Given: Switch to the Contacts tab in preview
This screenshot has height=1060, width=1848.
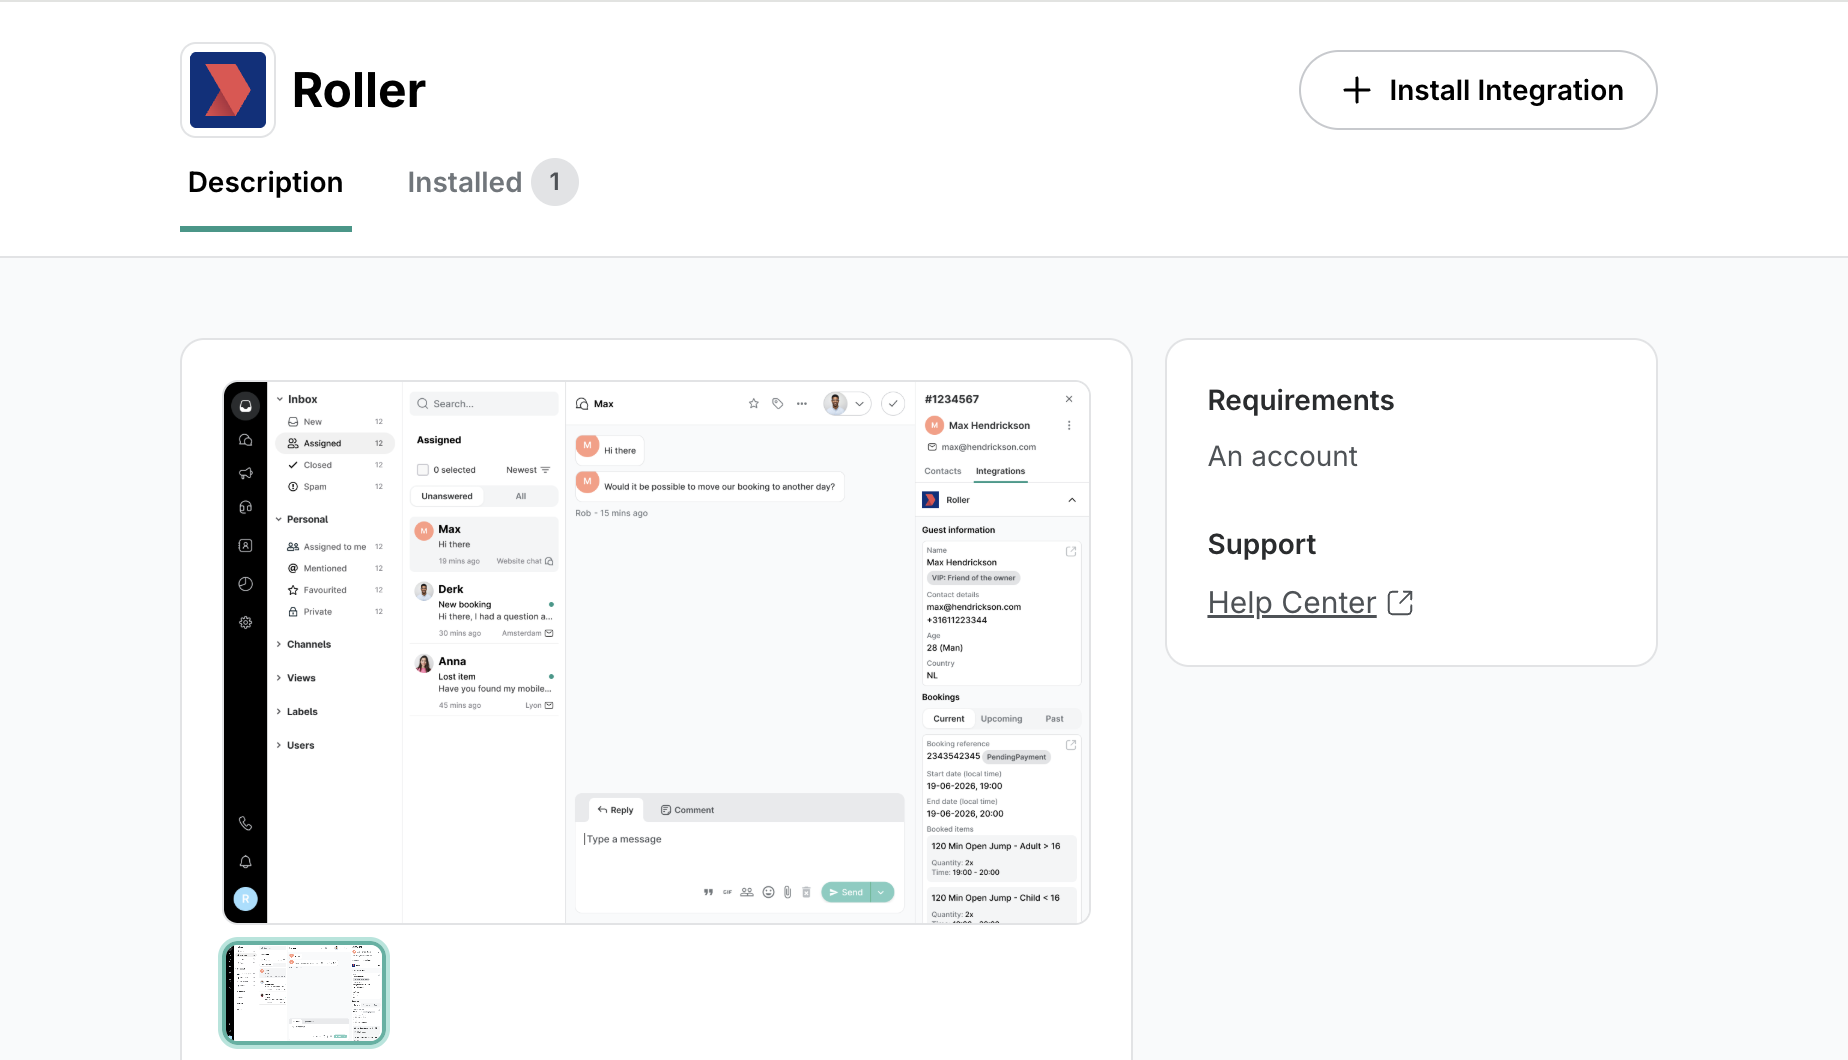Looking at the screenshot, I should click(943, 471).
